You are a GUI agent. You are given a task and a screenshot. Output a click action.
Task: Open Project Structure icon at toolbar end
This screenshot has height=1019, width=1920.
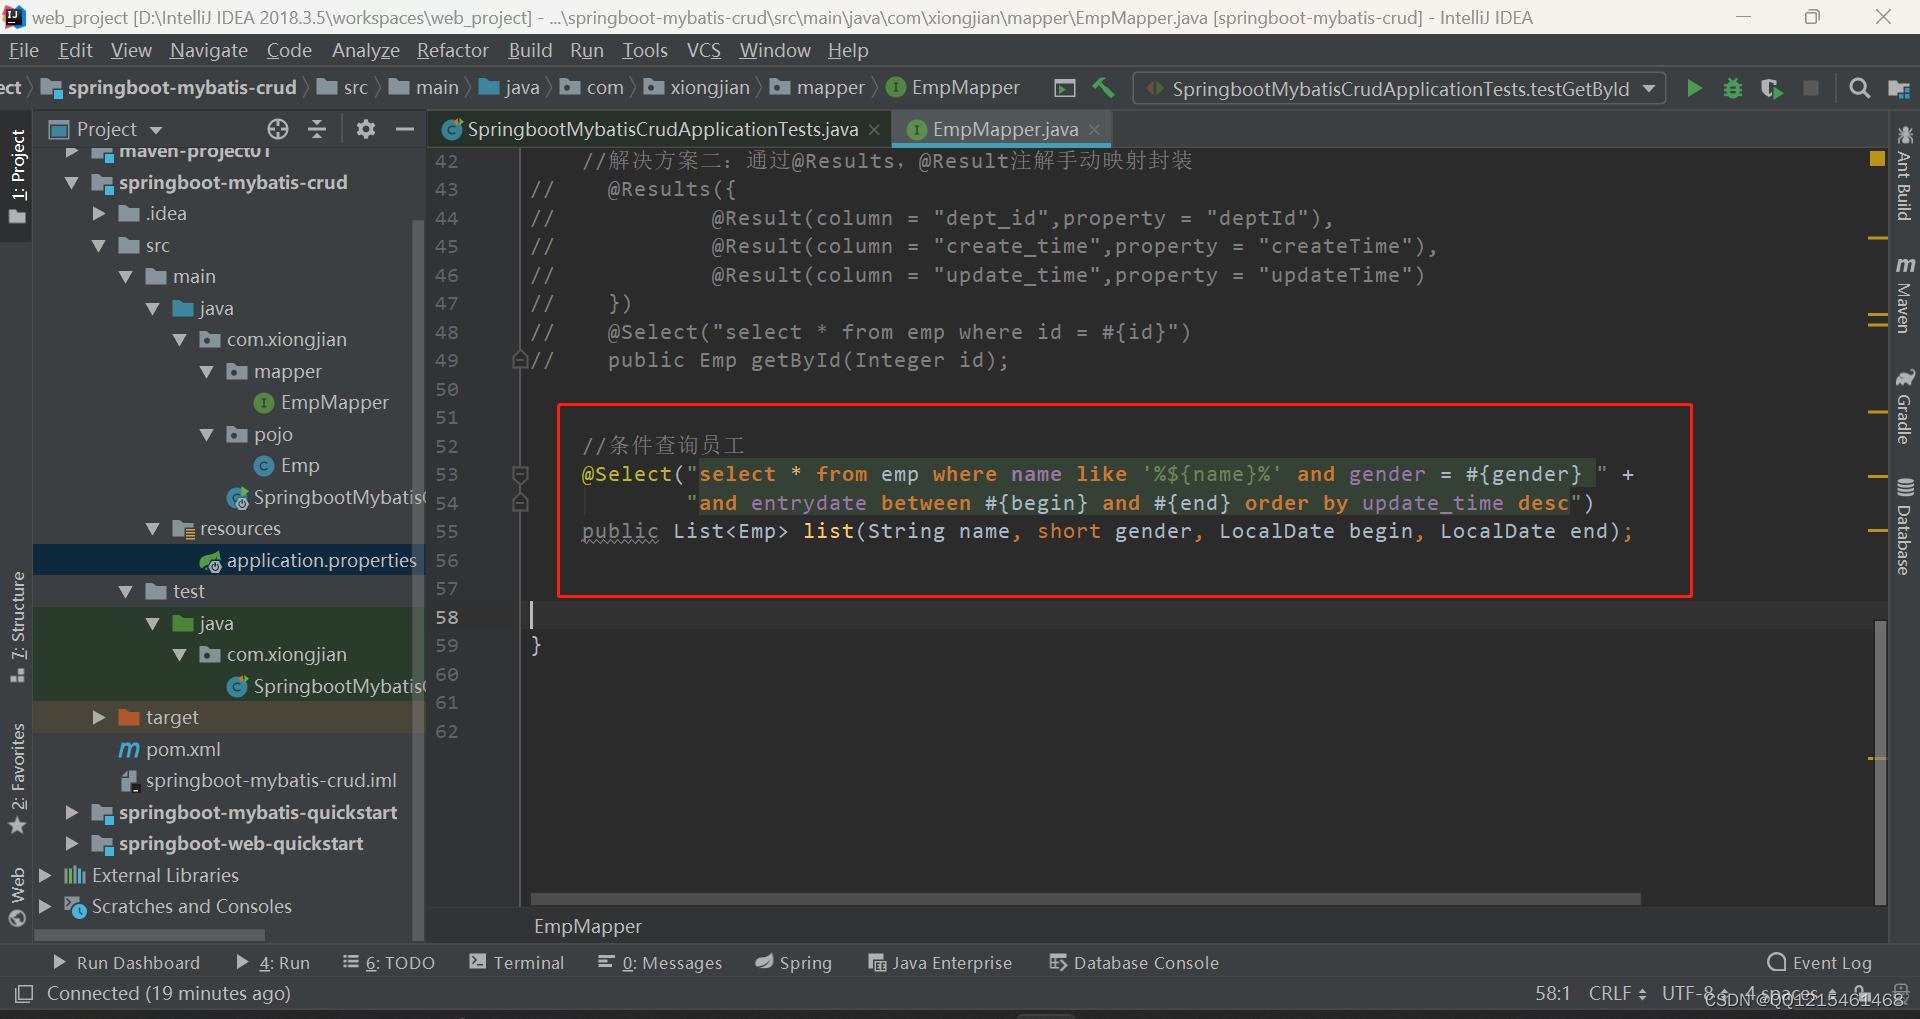pos(1899,88)
